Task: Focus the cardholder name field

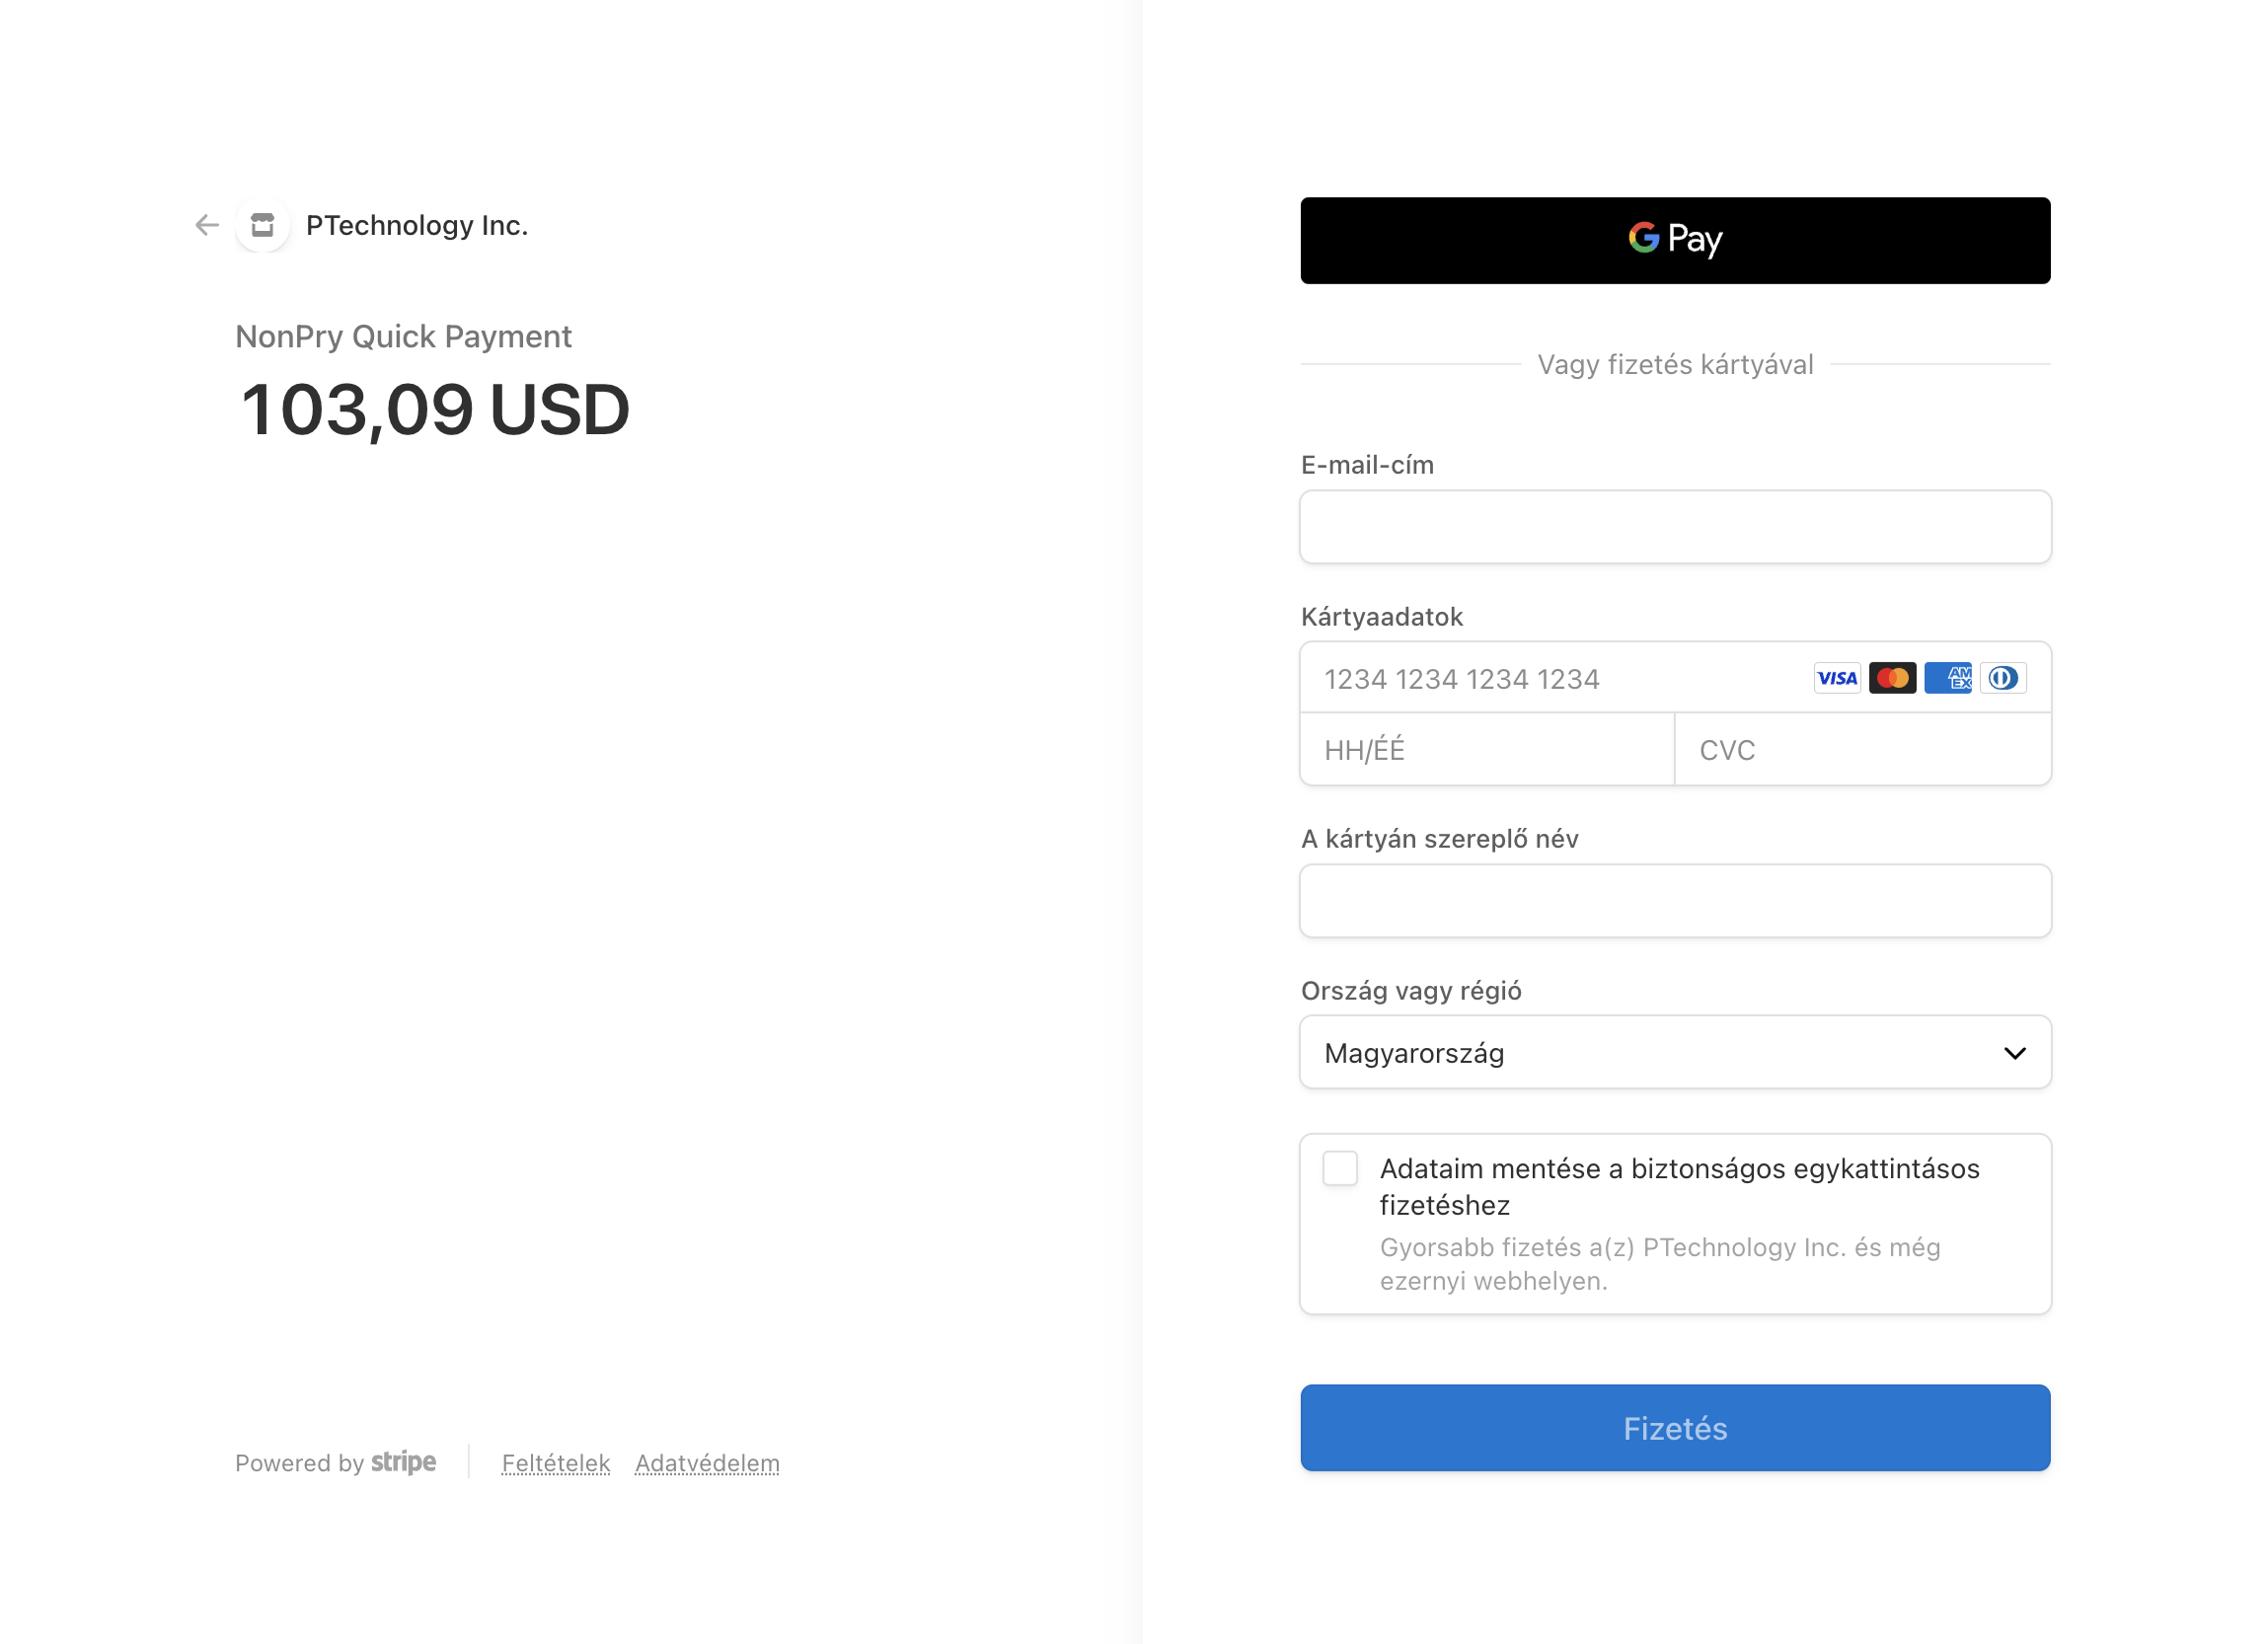Action: coord(1675,901)
